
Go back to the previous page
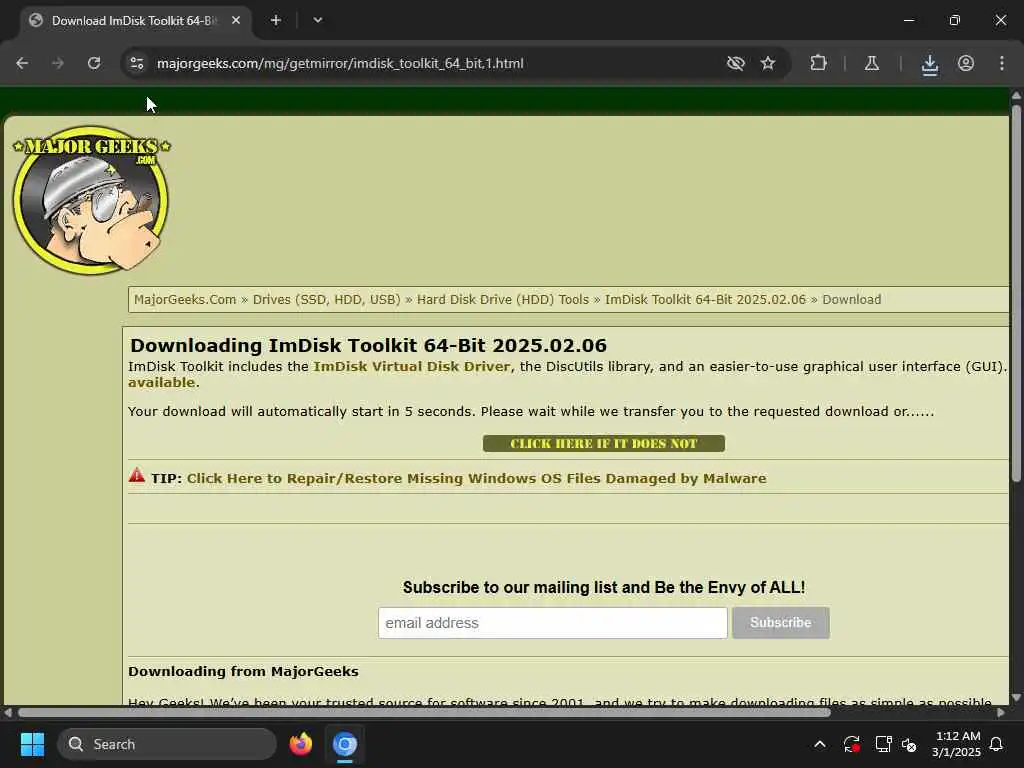22,63
